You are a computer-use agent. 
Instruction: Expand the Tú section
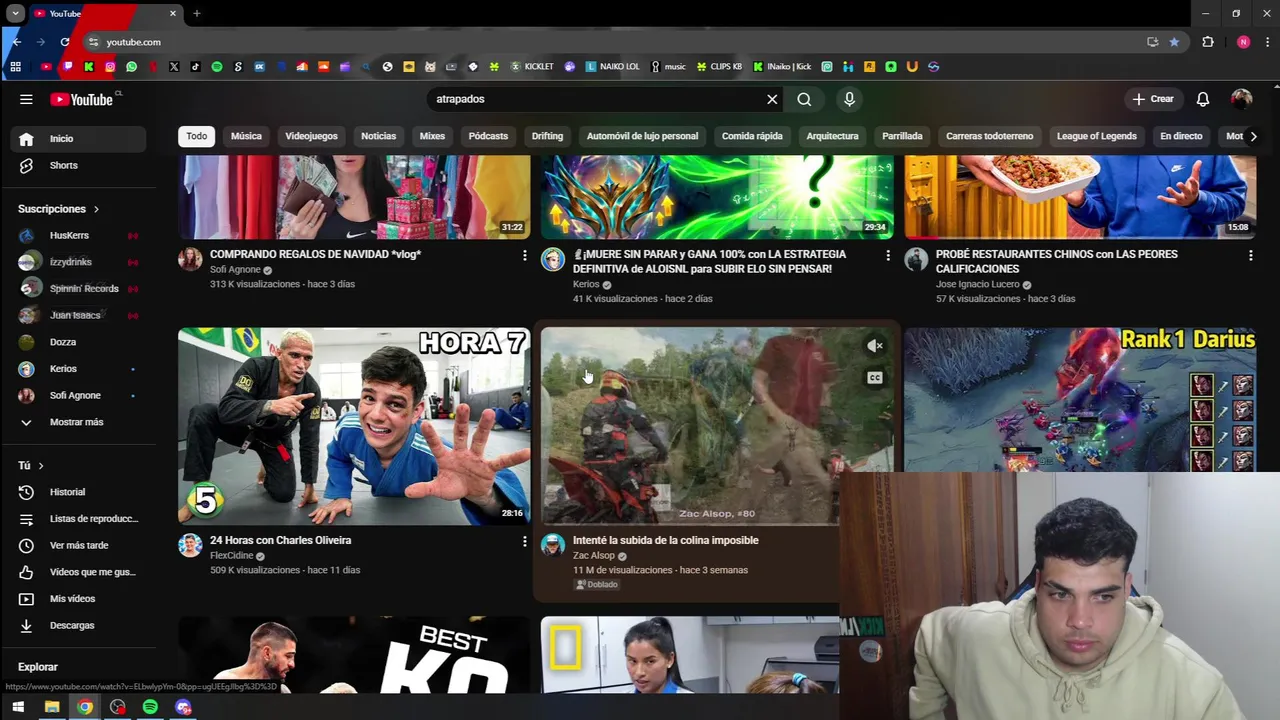coord(31,465)
